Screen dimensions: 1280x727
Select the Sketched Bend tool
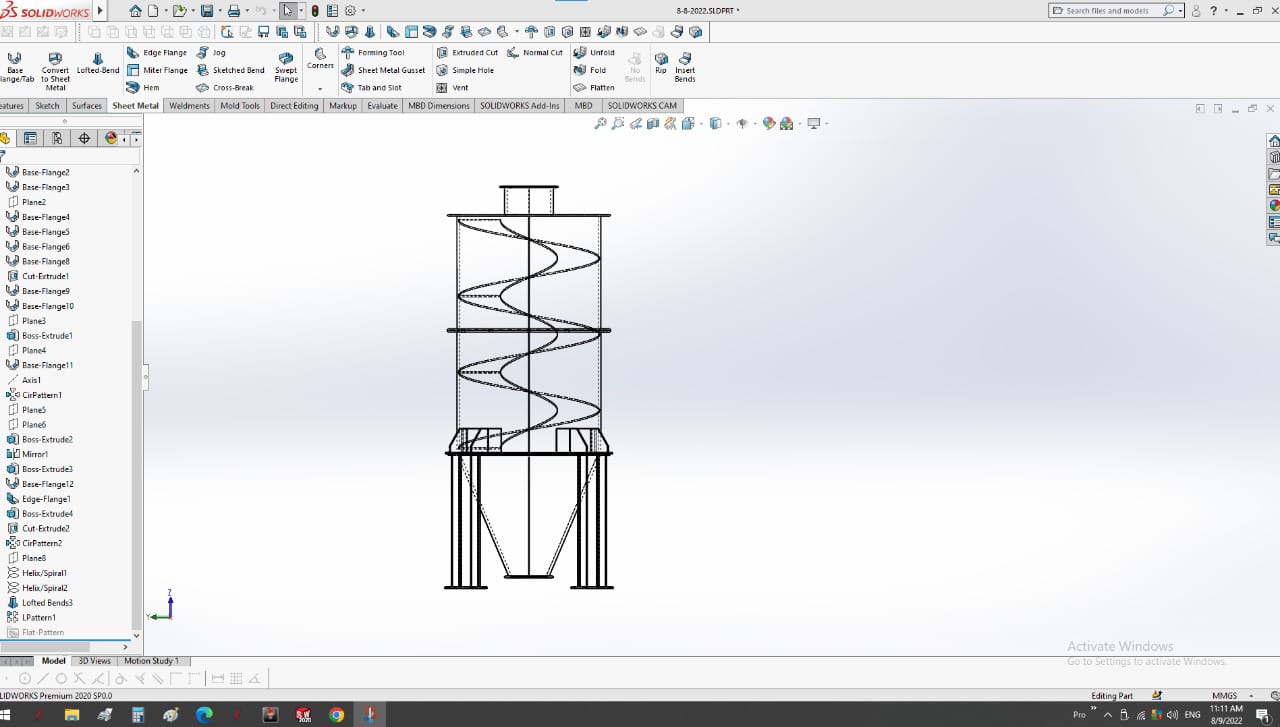coord(230,71)
